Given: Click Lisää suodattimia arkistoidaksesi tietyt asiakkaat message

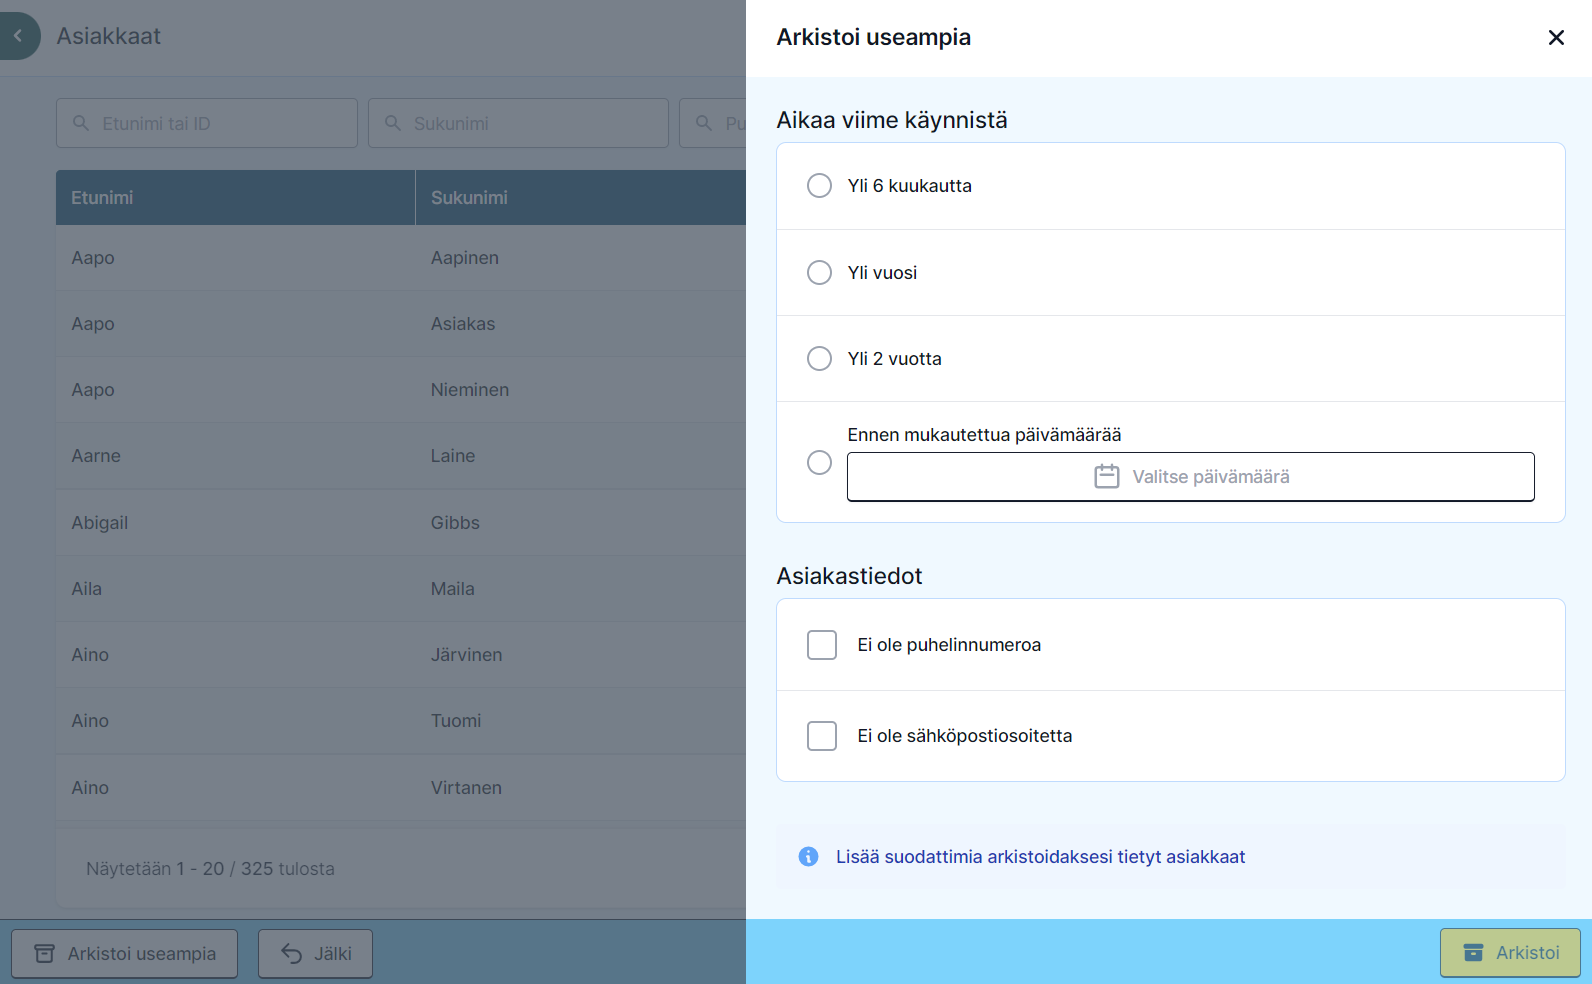Looking at the screenshot, I should [1040, 857].
